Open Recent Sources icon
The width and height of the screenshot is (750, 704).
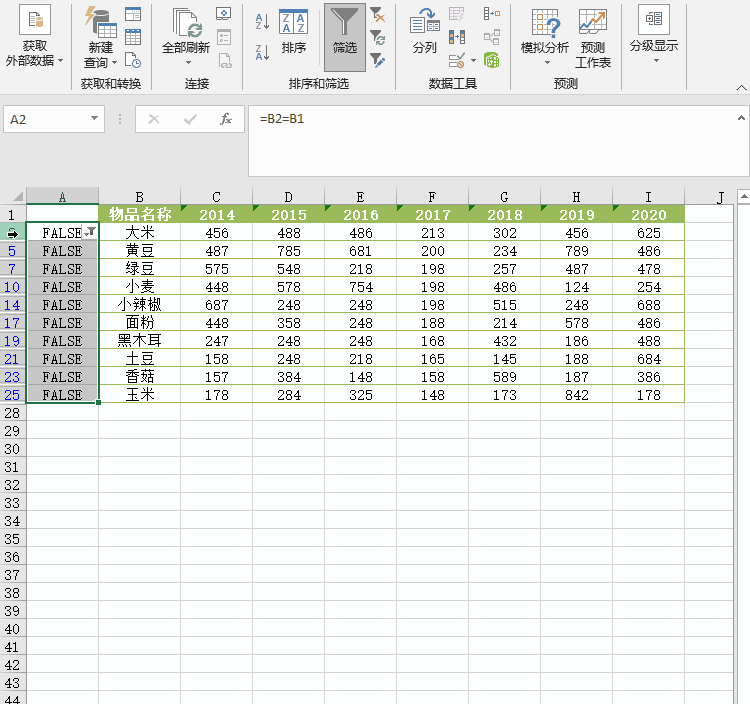click(x=132, y=60)
